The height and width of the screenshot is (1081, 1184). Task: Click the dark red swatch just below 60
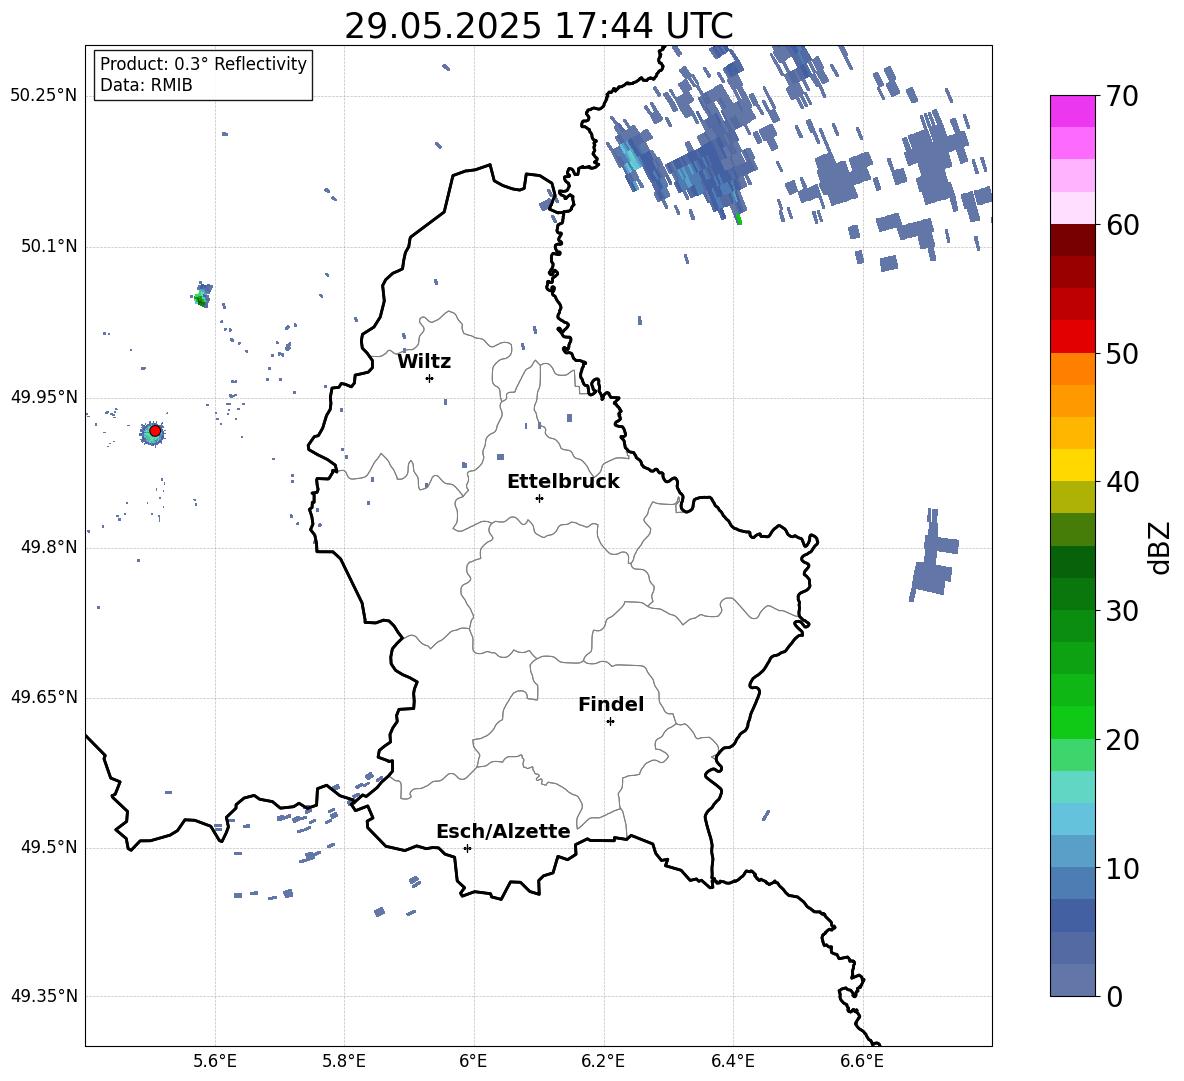pyautogui.click(x=1072, y=240)
